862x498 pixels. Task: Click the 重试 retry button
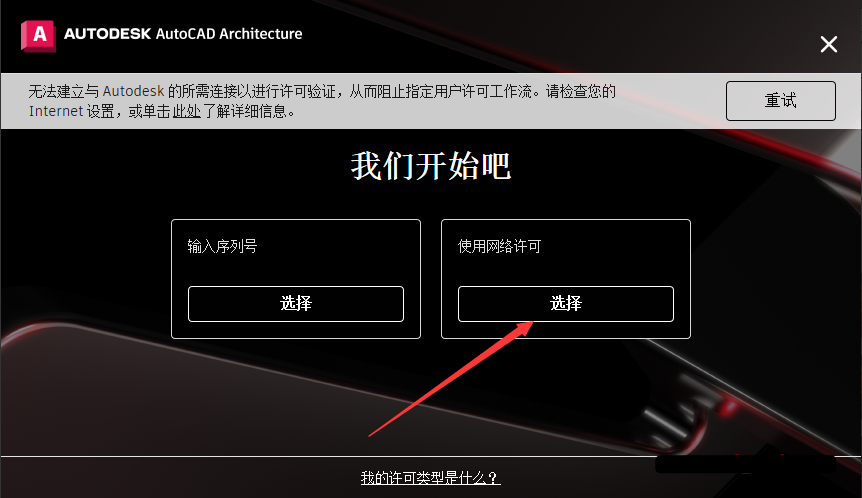click(780, 101)
